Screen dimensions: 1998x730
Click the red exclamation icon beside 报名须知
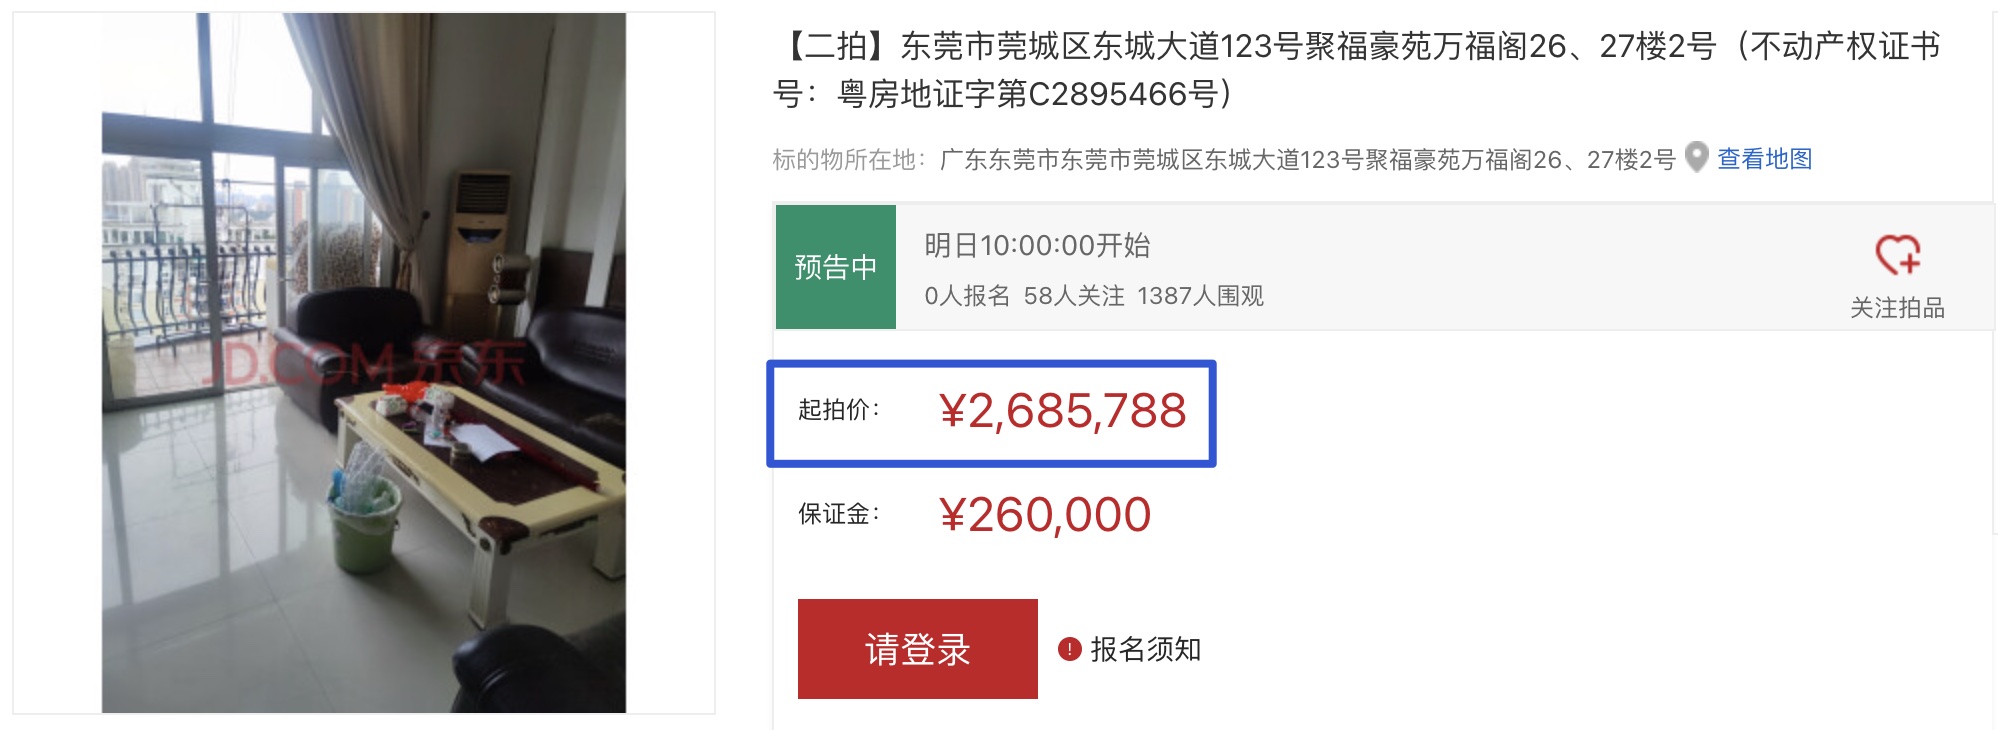[x=1069, y=649]
